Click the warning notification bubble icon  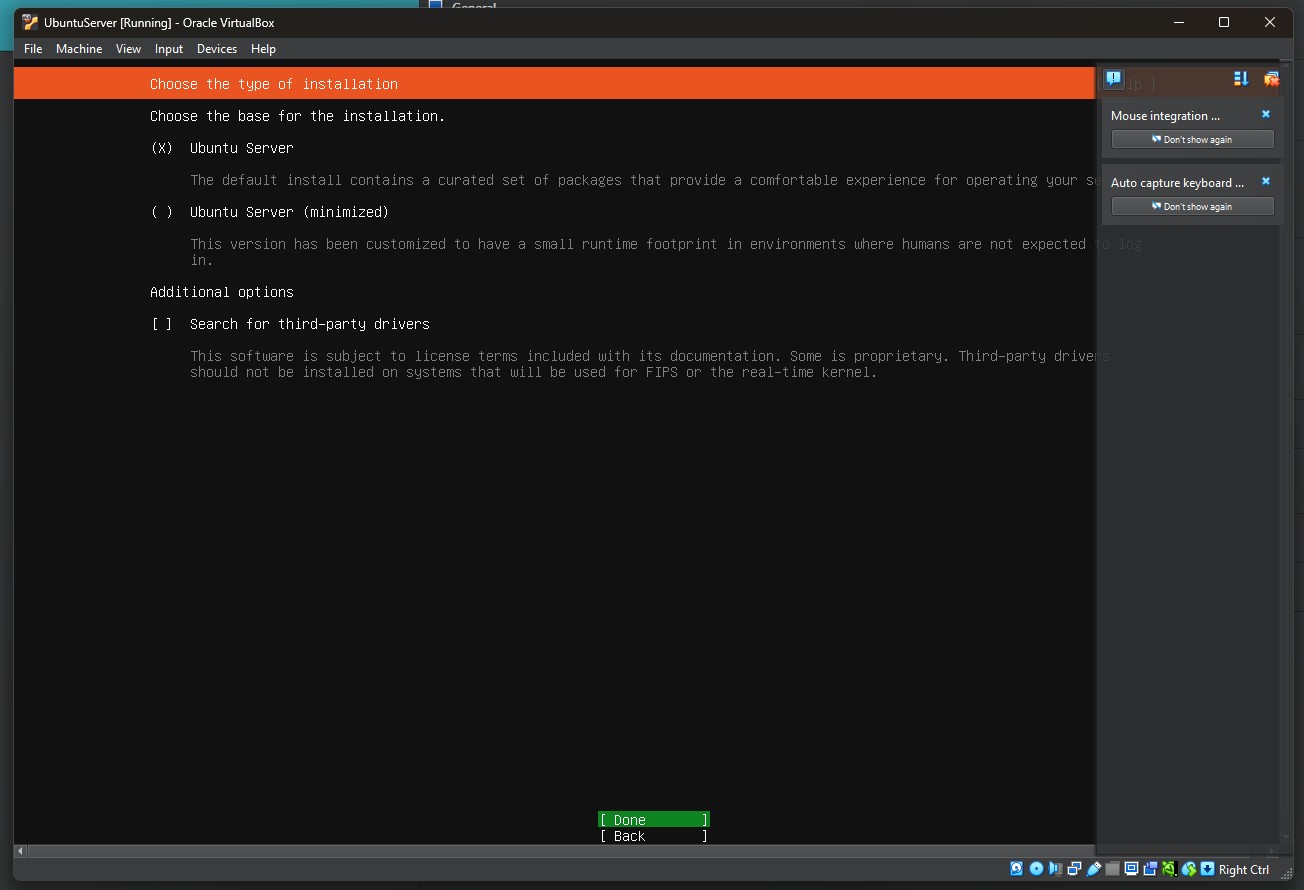(x=1114, y=78)
